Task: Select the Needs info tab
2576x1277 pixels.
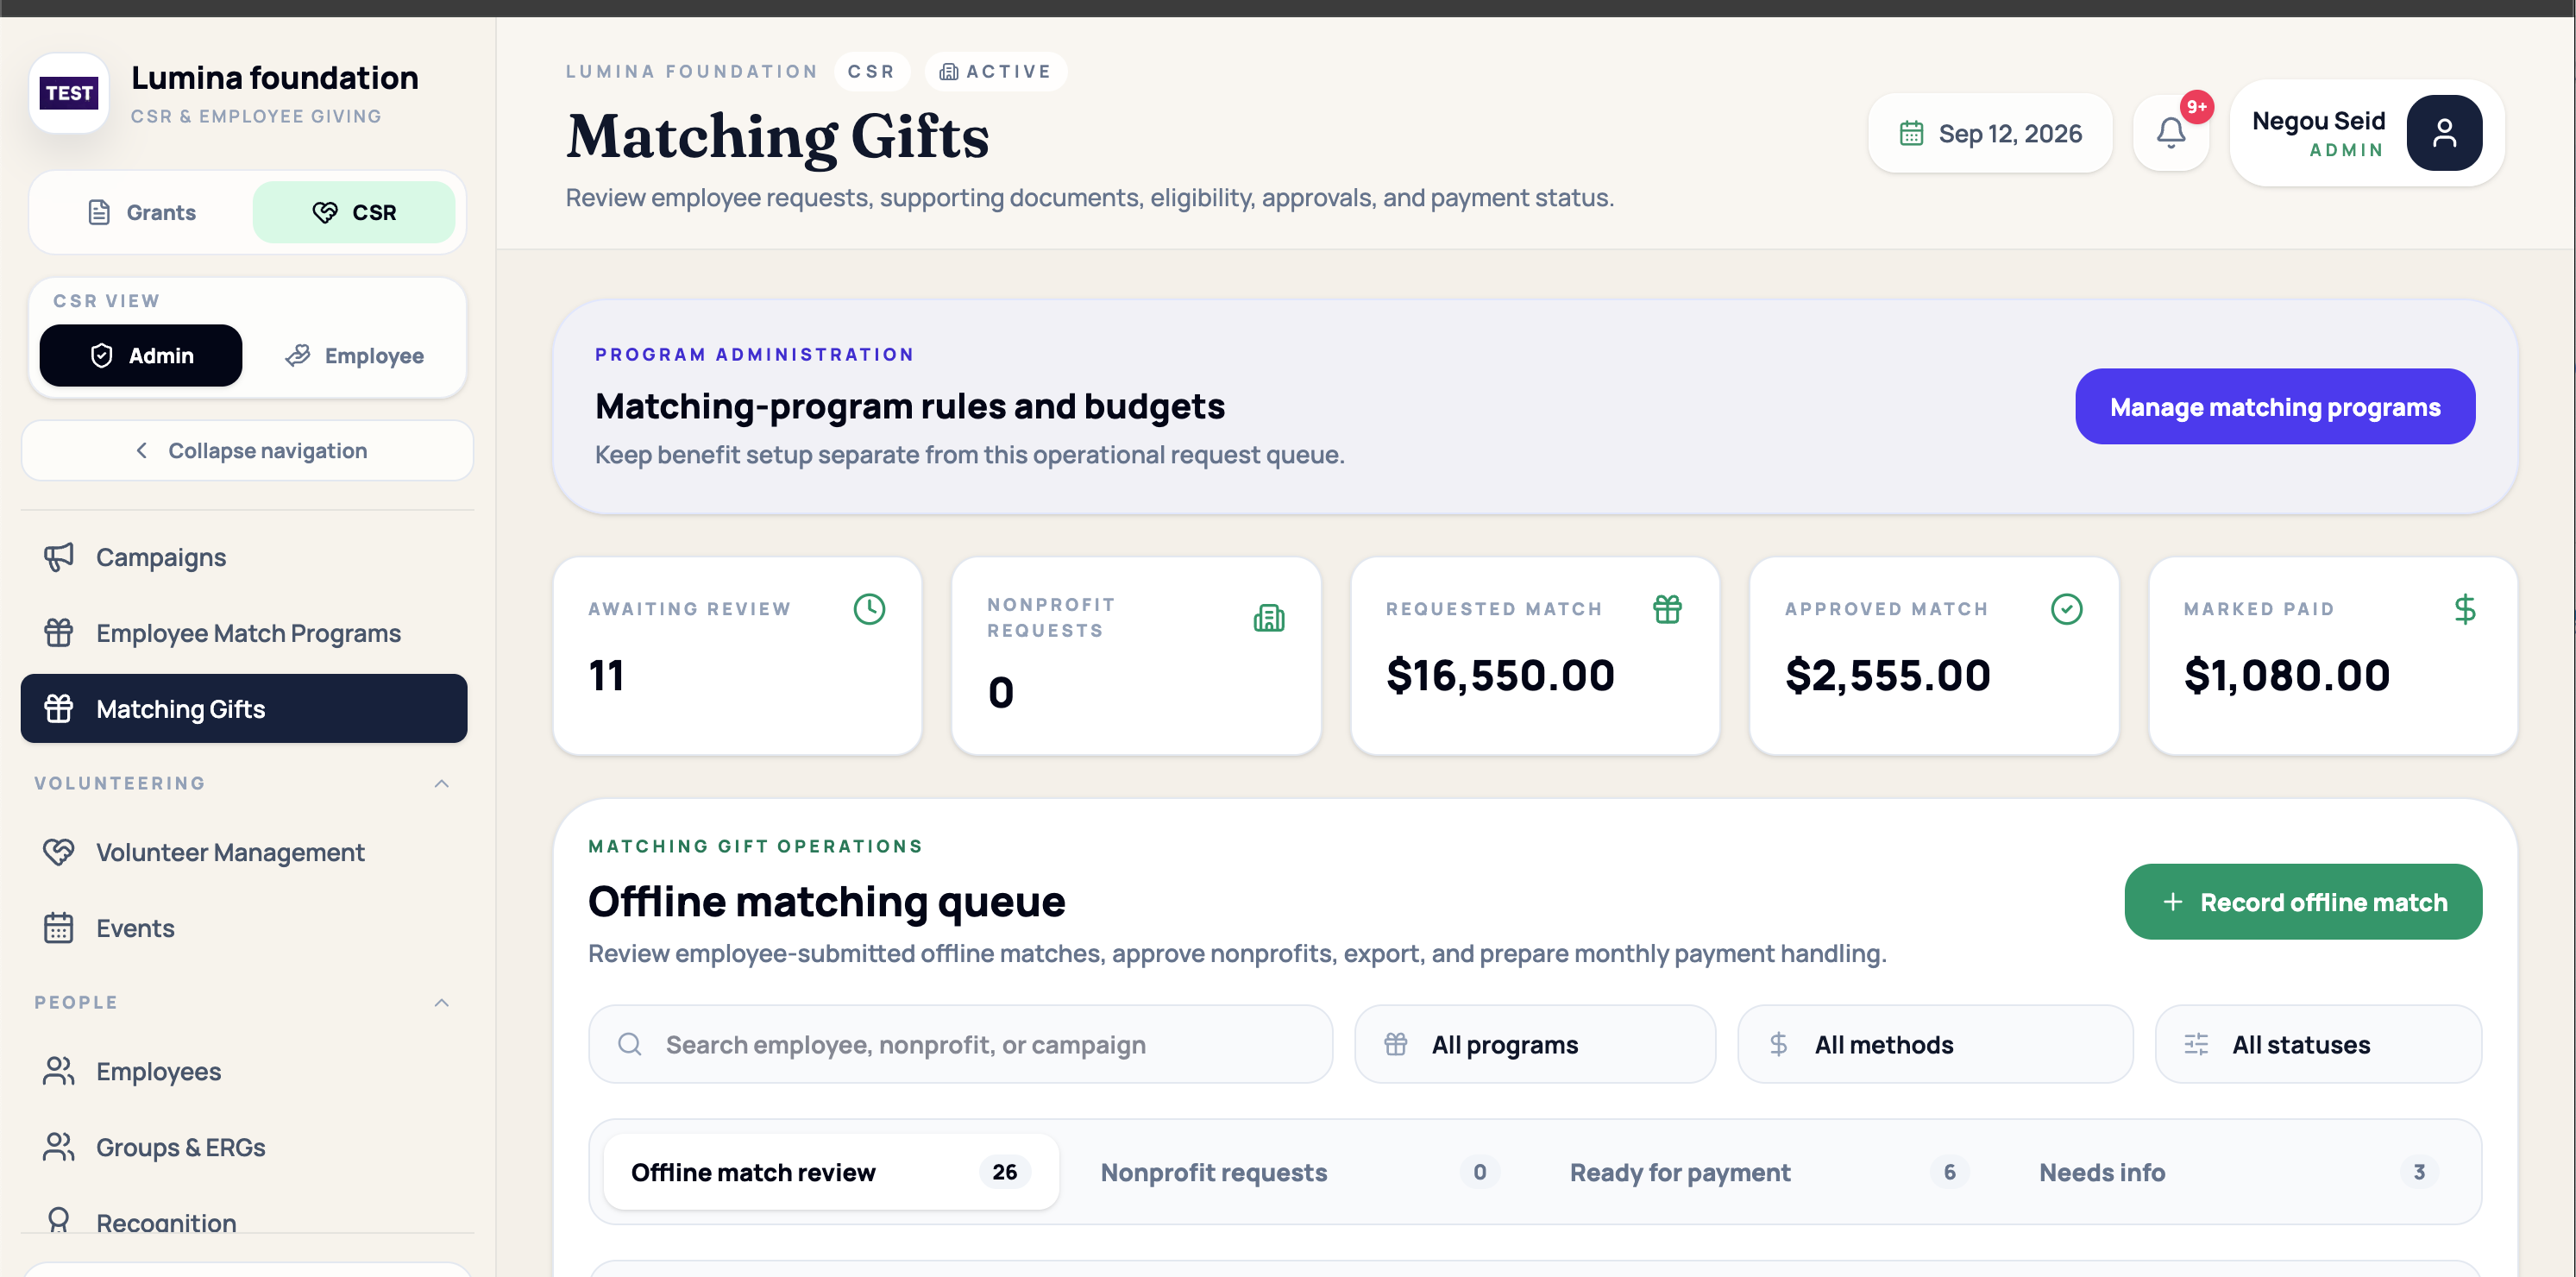Action: click(2238, 1172)
